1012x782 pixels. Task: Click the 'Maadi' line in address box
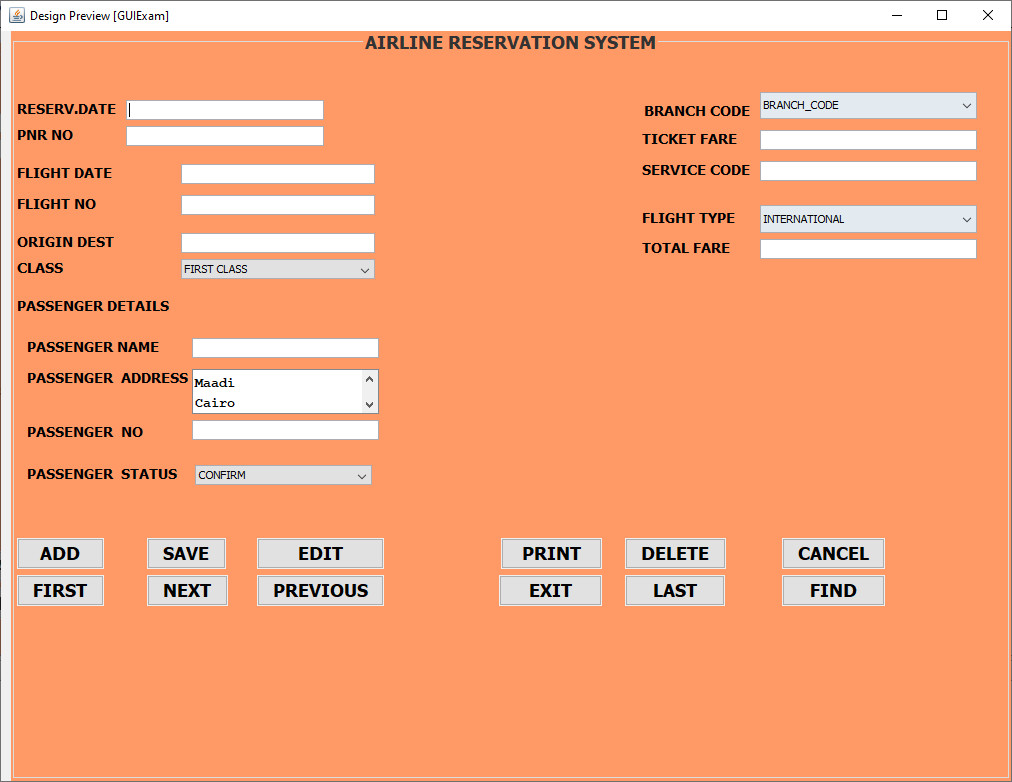tap(214, 383)
